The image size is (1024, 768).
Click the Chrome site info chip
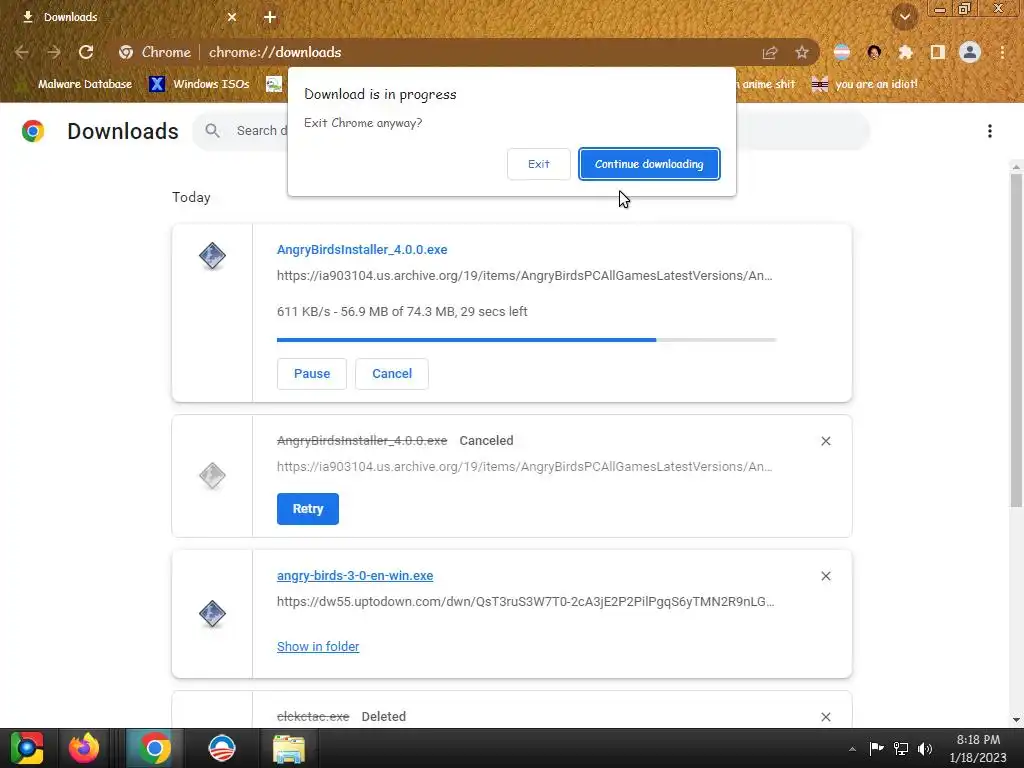tap(154, 52)
